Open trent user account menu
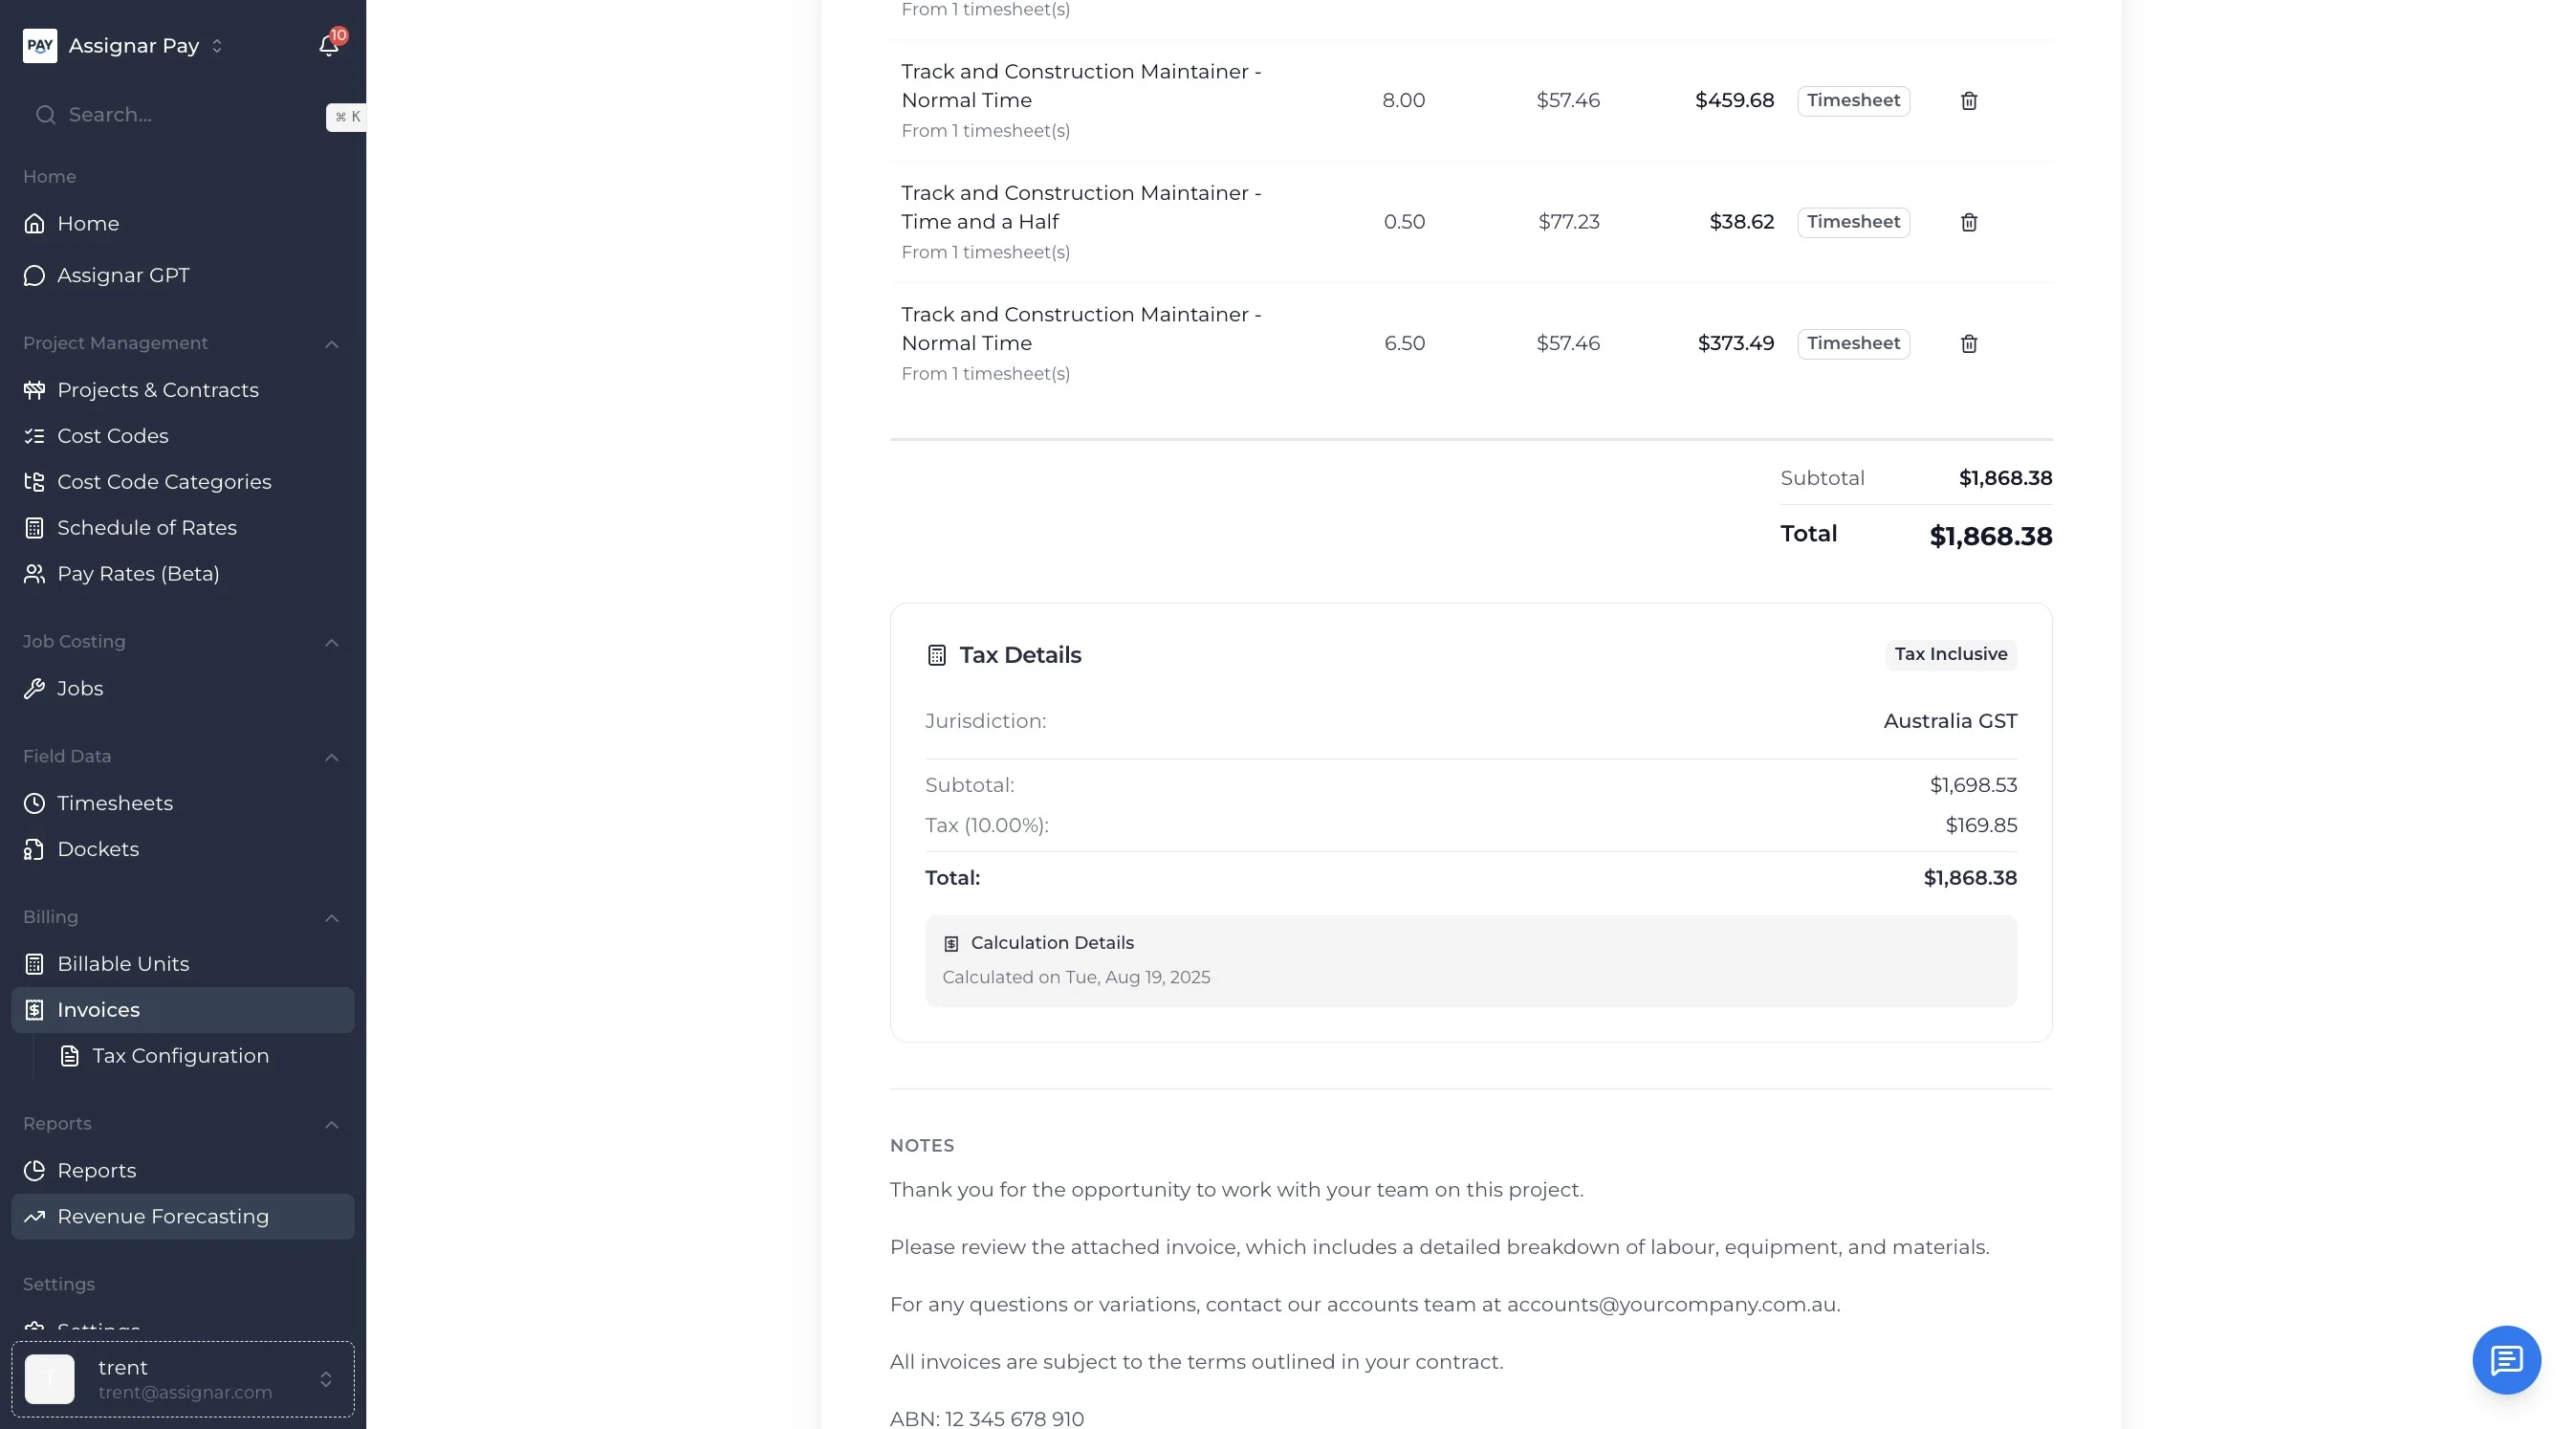Image resolution: width=2576 pixels, height=1429 pixels. pyautogui.click(x=183, y=1379)
